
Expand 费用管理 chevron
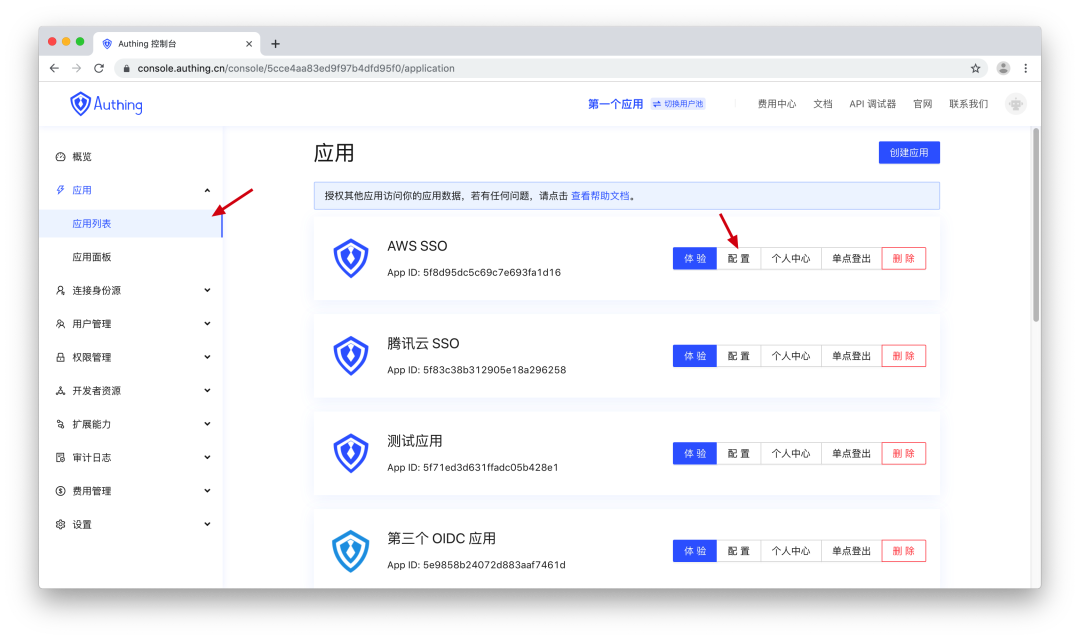(x=207, y=491)
